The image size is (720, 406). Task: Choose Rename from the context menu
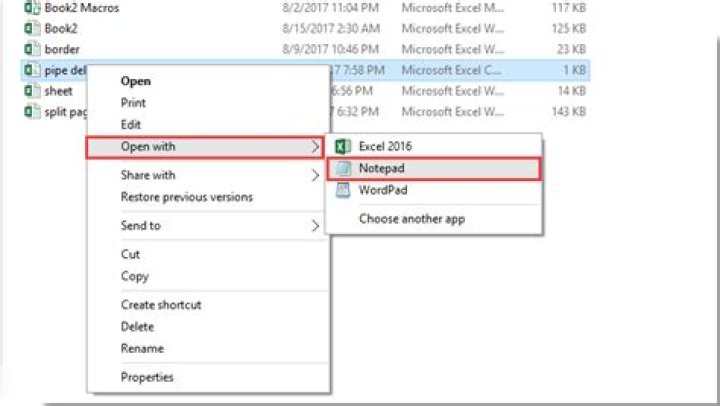click(142, 349)
